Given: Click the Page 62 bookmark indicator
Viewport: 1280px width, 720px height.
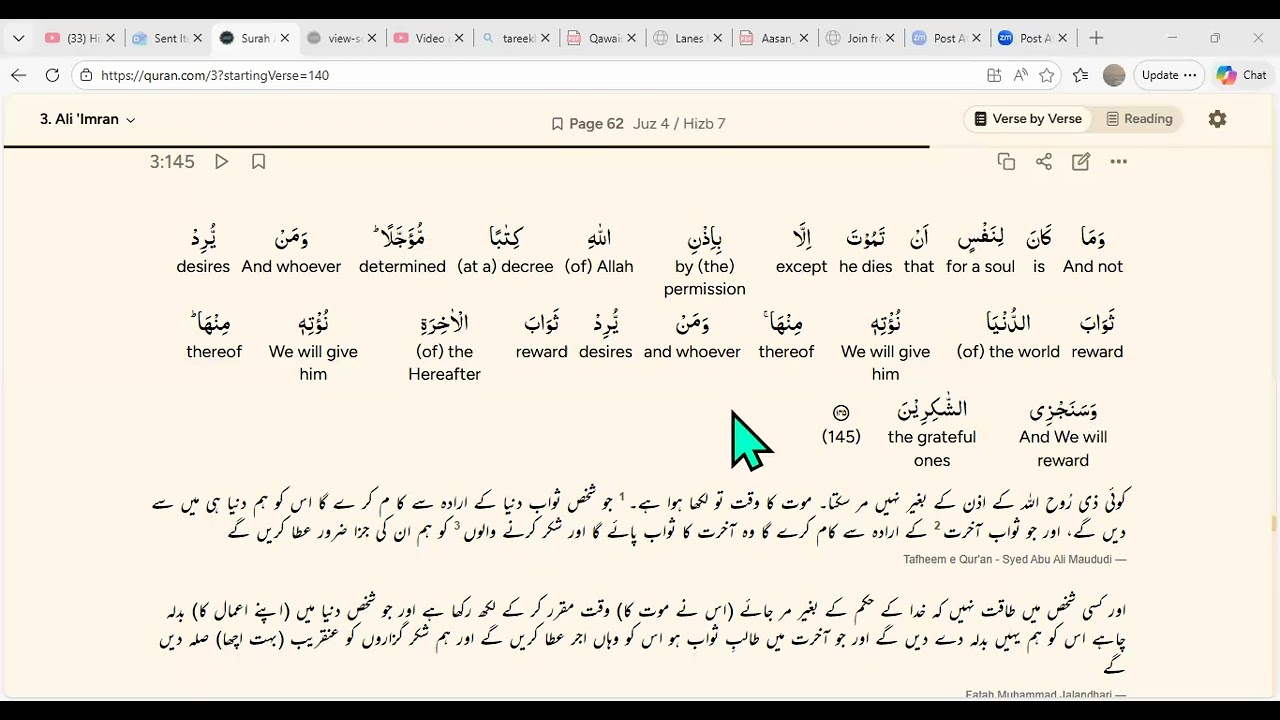Looking at the screenshot, I should (x=587, y=123).
